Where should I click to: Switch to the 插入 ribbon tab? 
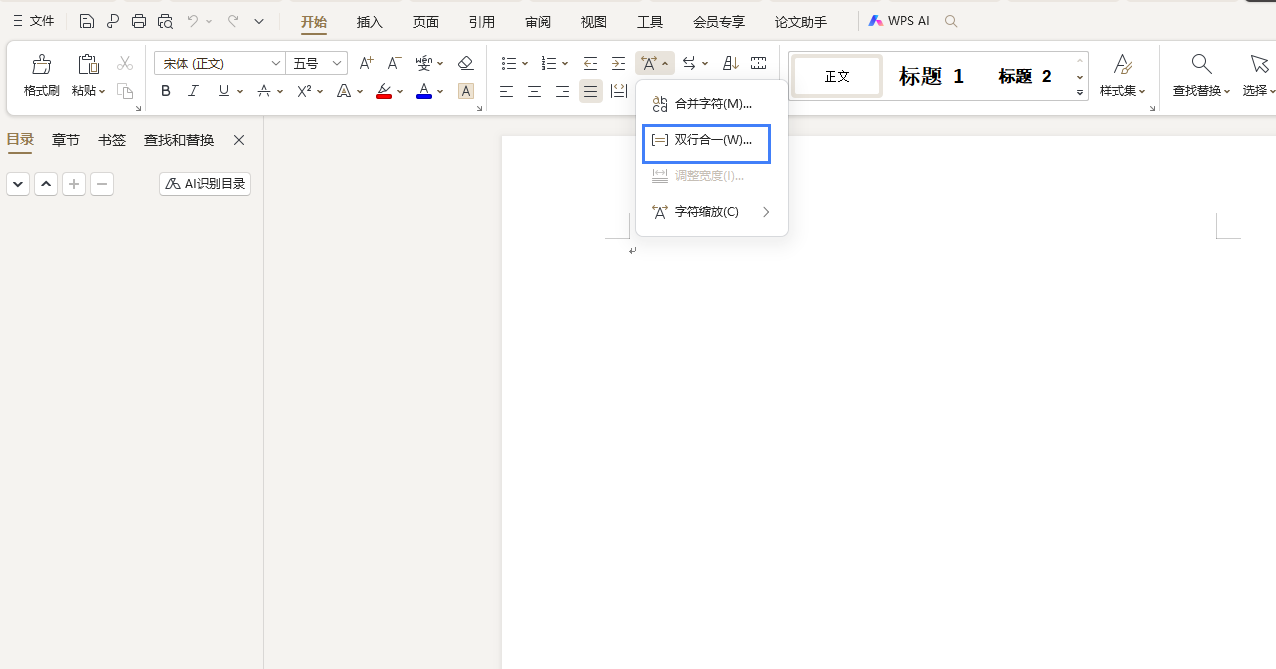(x=370, y=21)
